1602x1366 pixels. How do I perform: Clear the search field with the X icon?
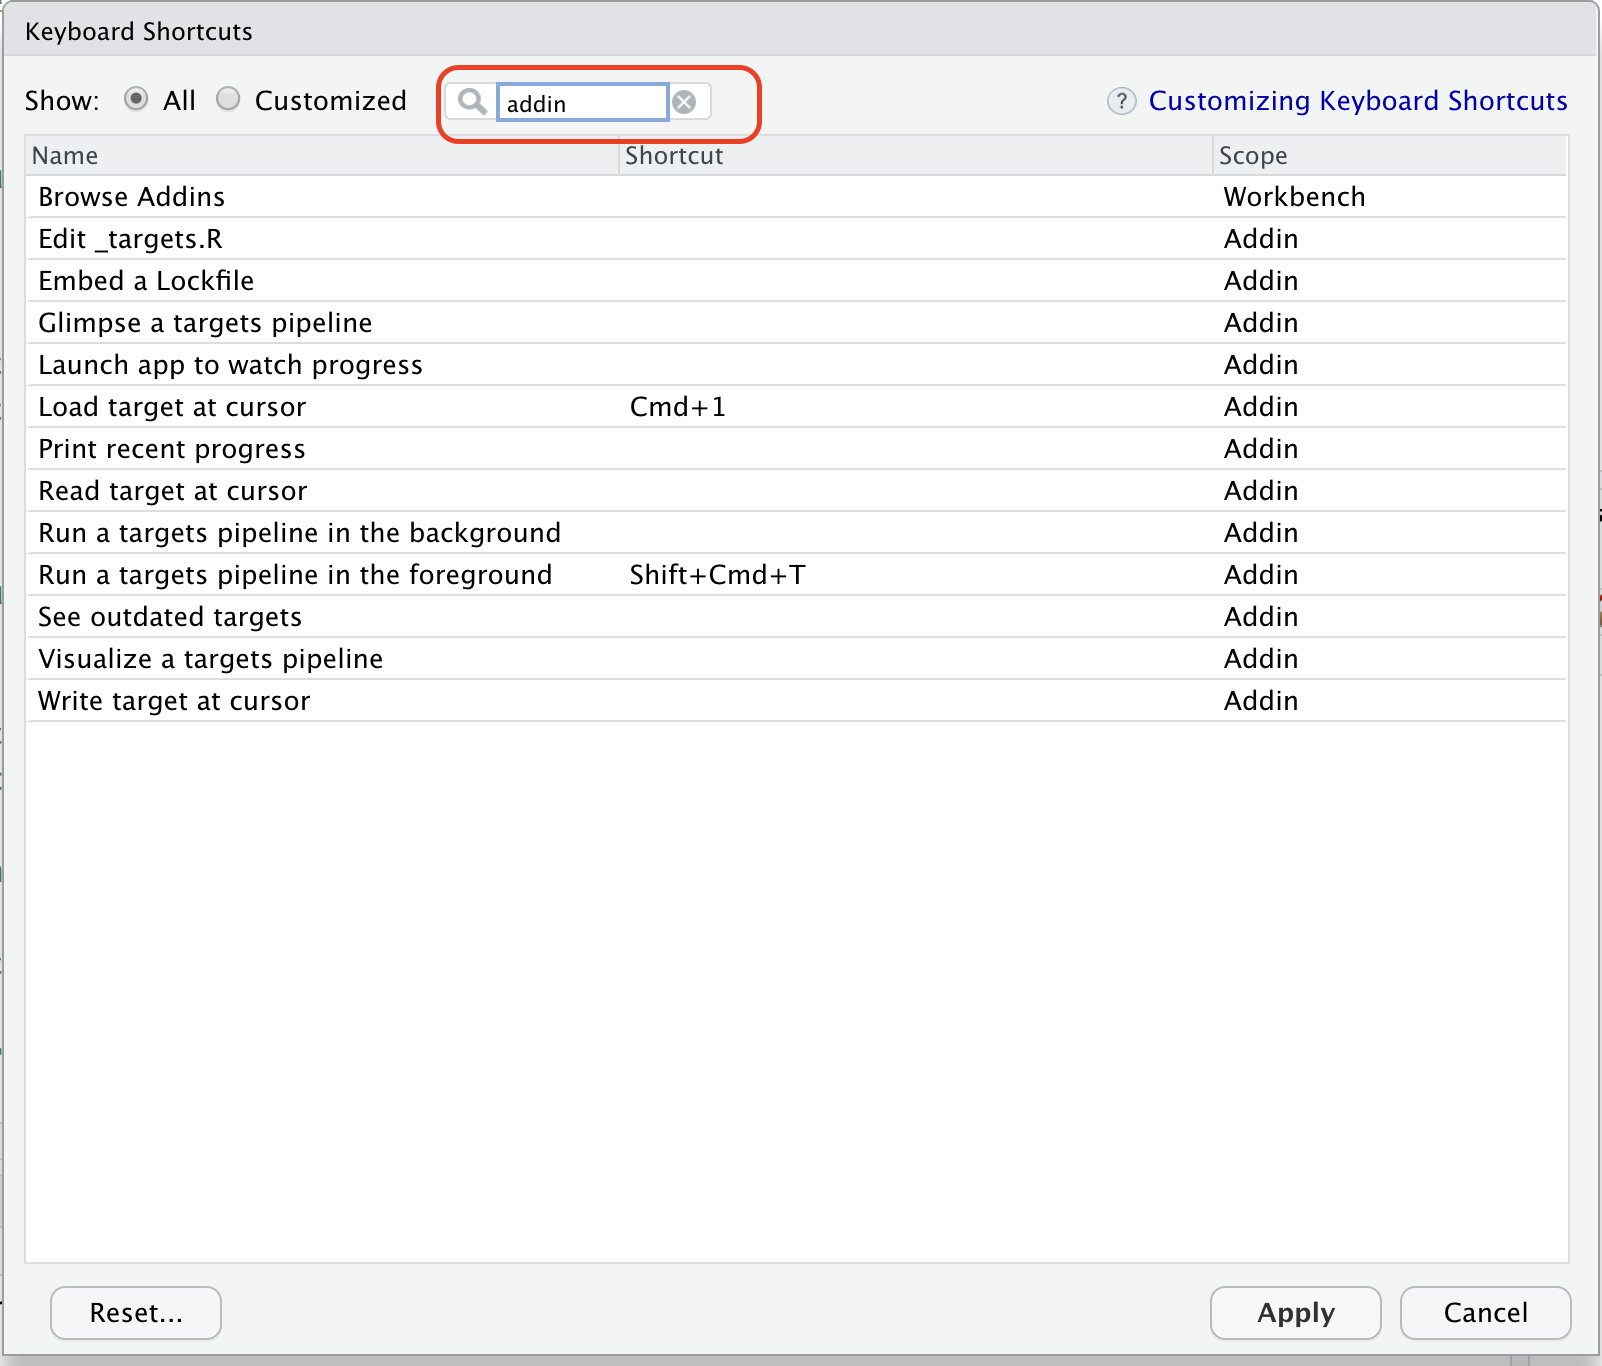[x=685, y=102]
